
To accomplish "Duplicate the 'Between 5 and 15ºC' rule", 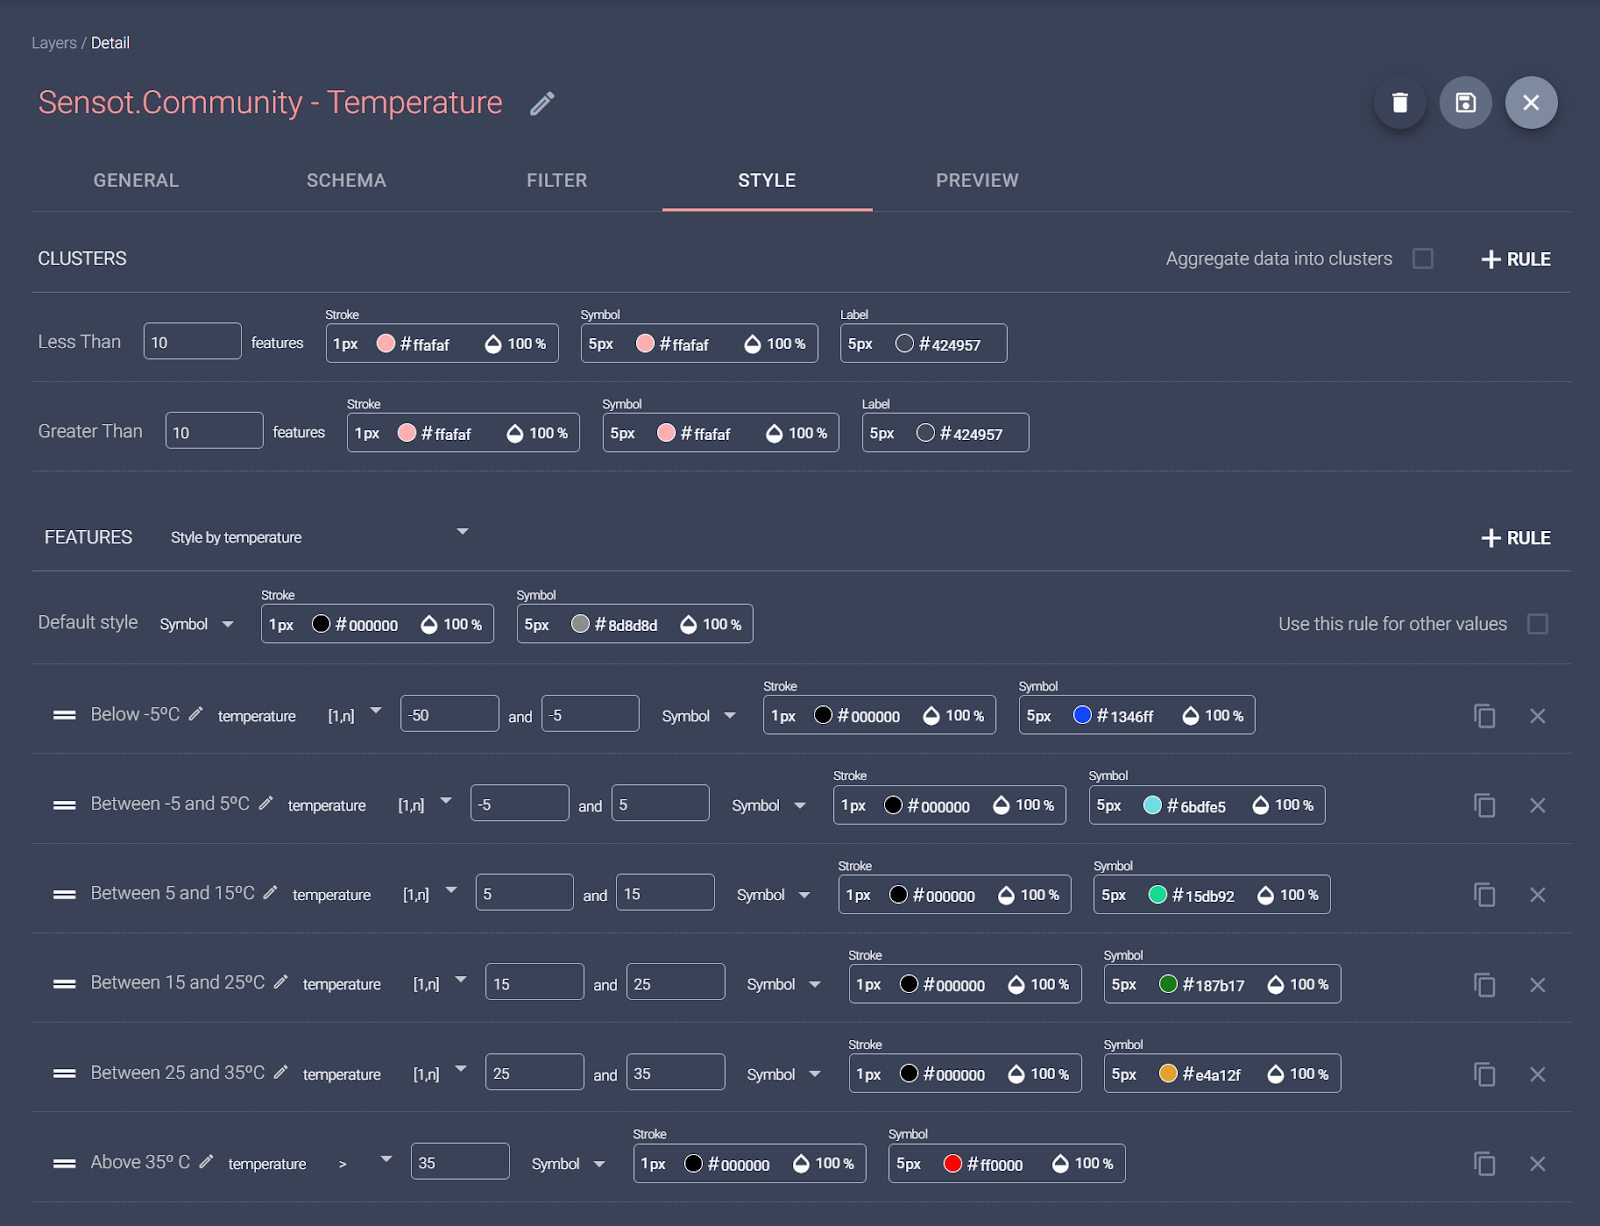I will pos(1484,894).
